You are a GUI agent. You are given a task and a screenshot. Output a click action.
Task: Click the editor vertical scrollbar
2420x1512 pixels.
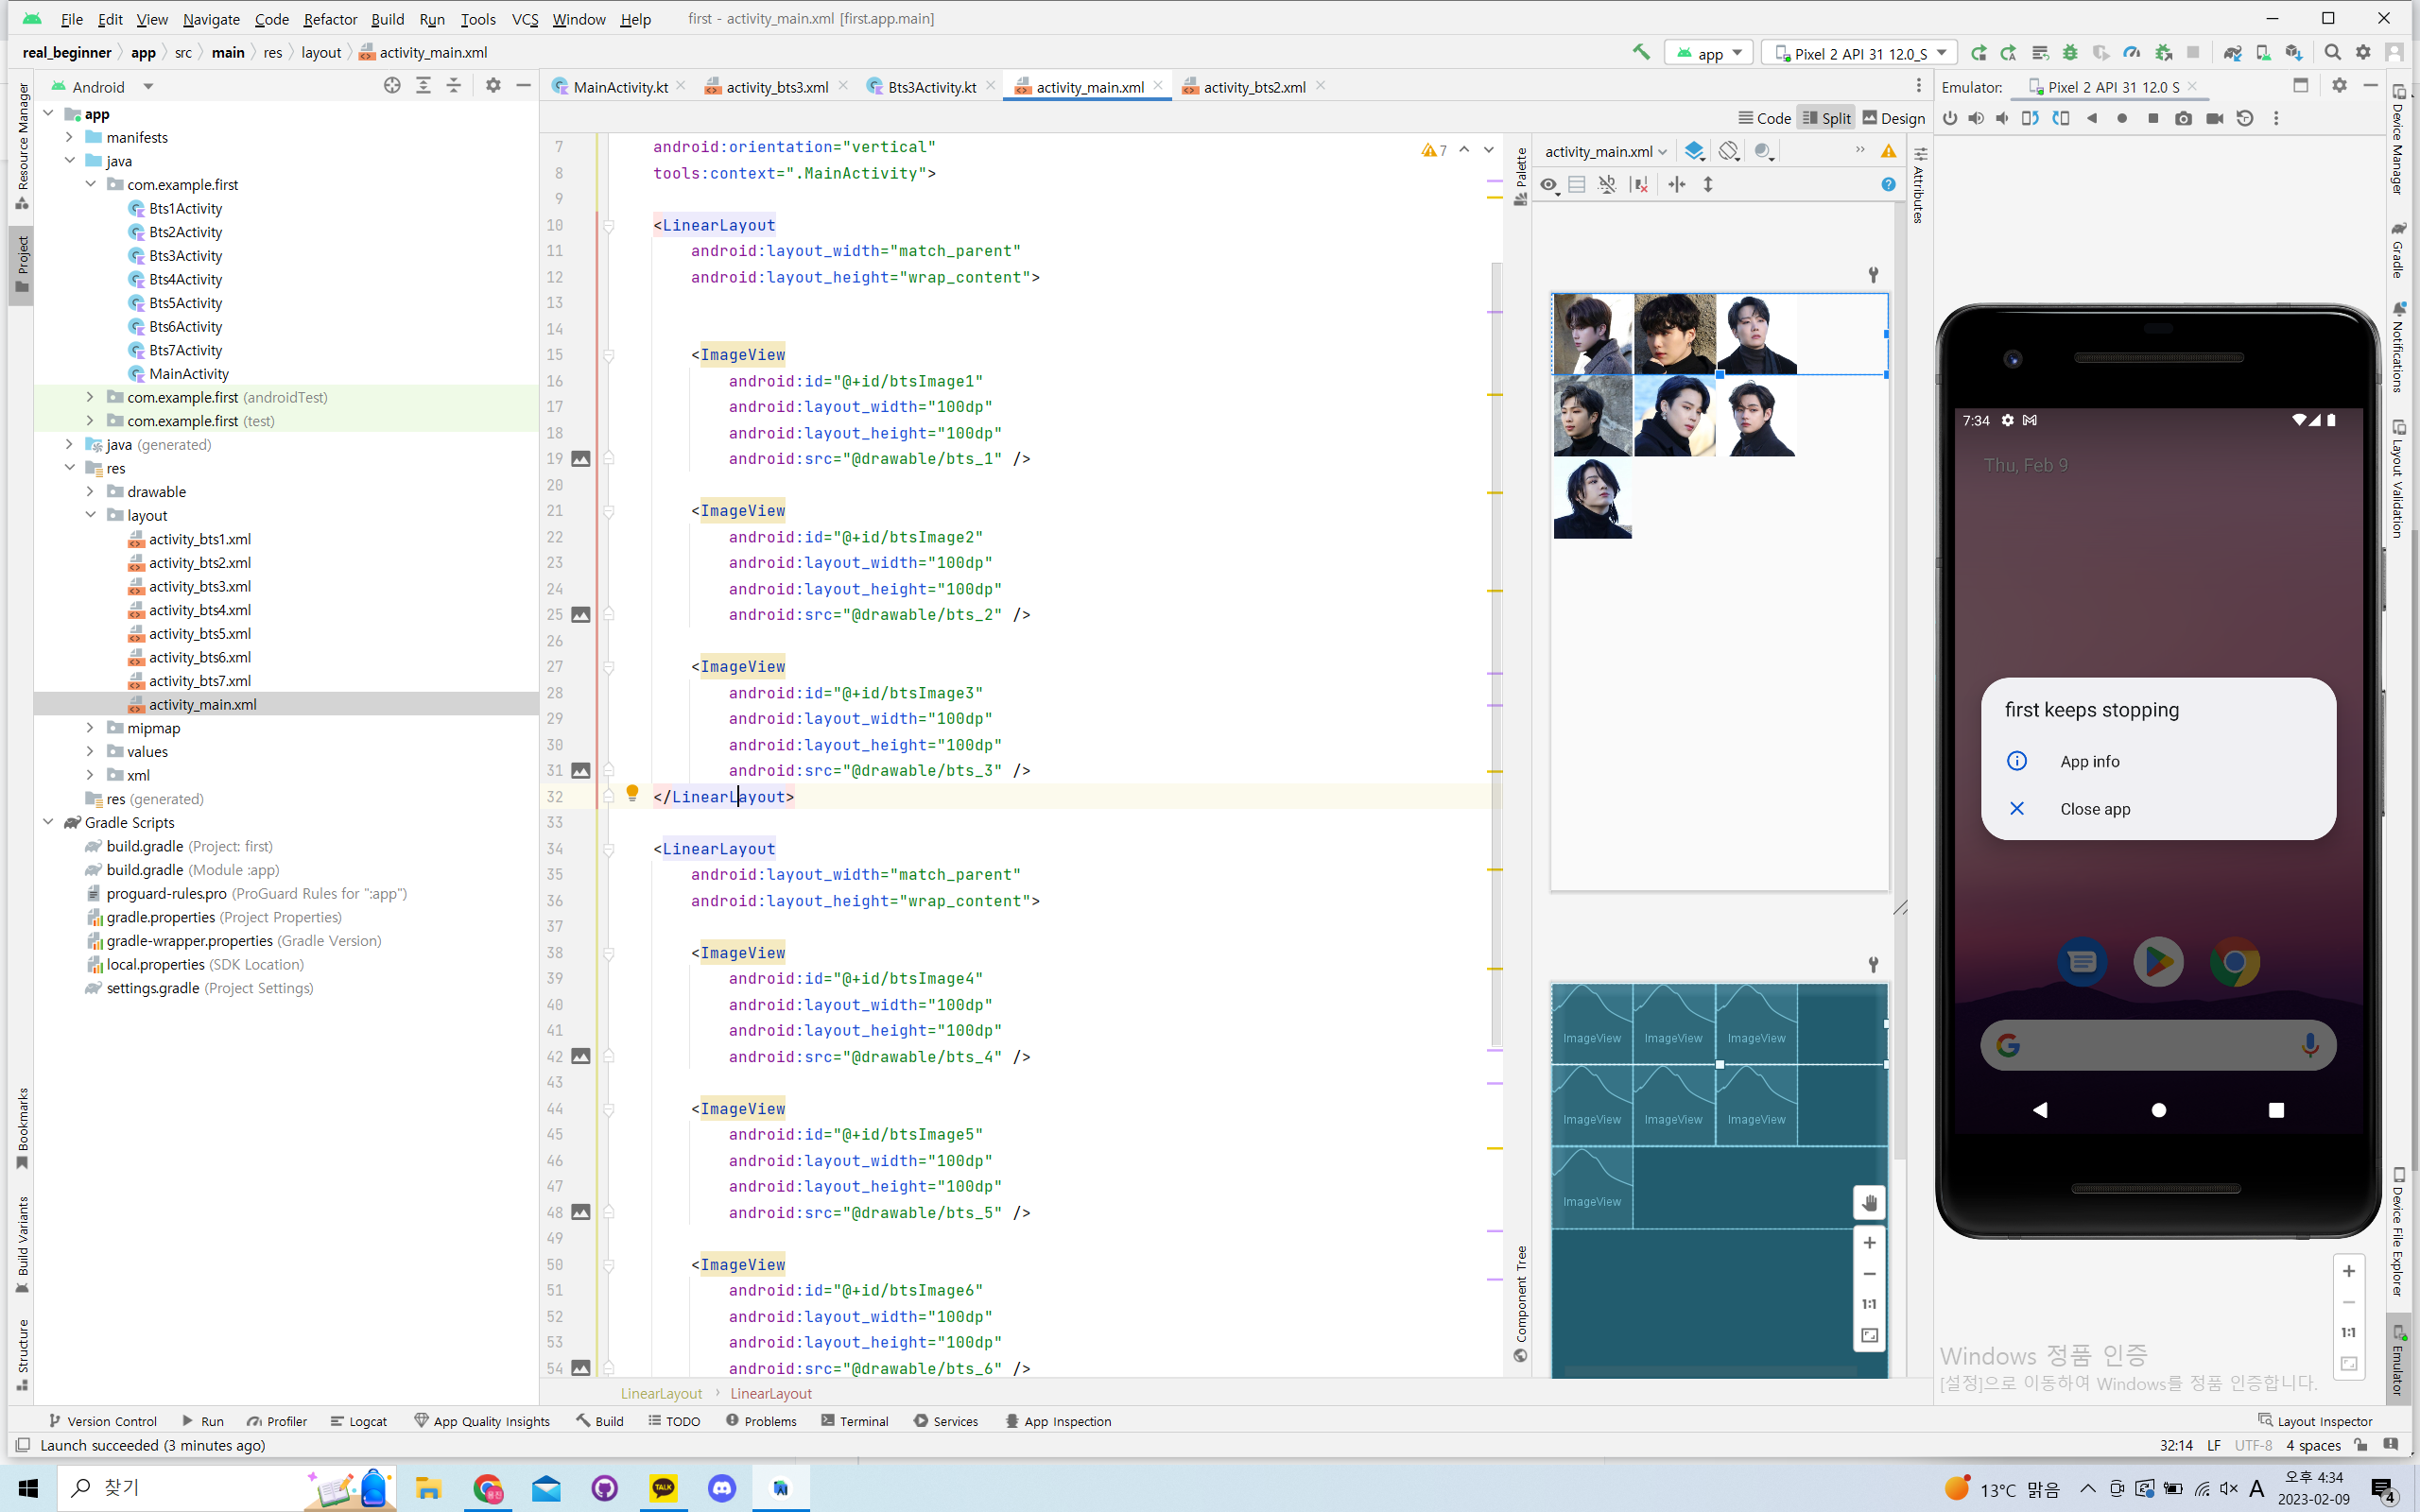[1496, 655]
